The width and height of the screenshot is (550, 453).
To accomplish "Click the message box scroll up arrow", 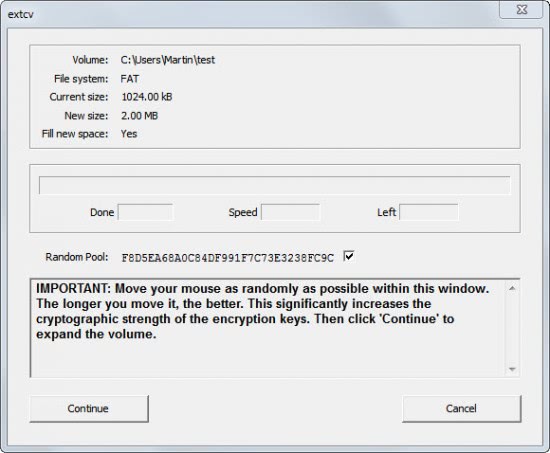I will pos(512,288).
